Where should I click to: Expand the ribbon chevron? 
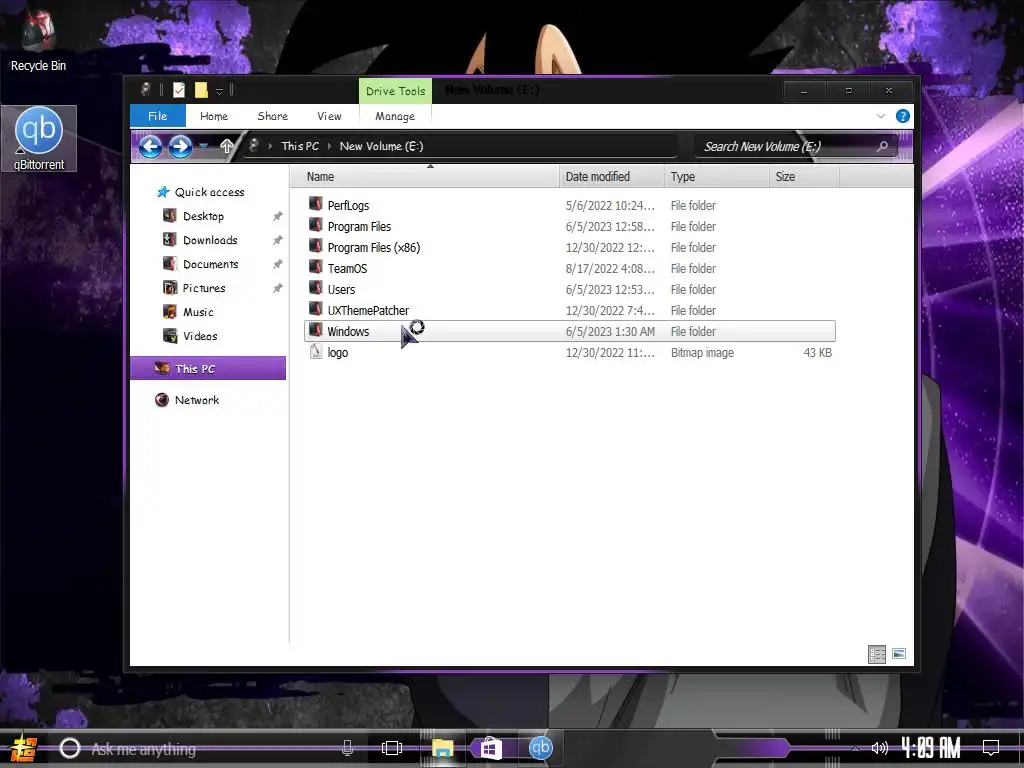pos(880,116)
